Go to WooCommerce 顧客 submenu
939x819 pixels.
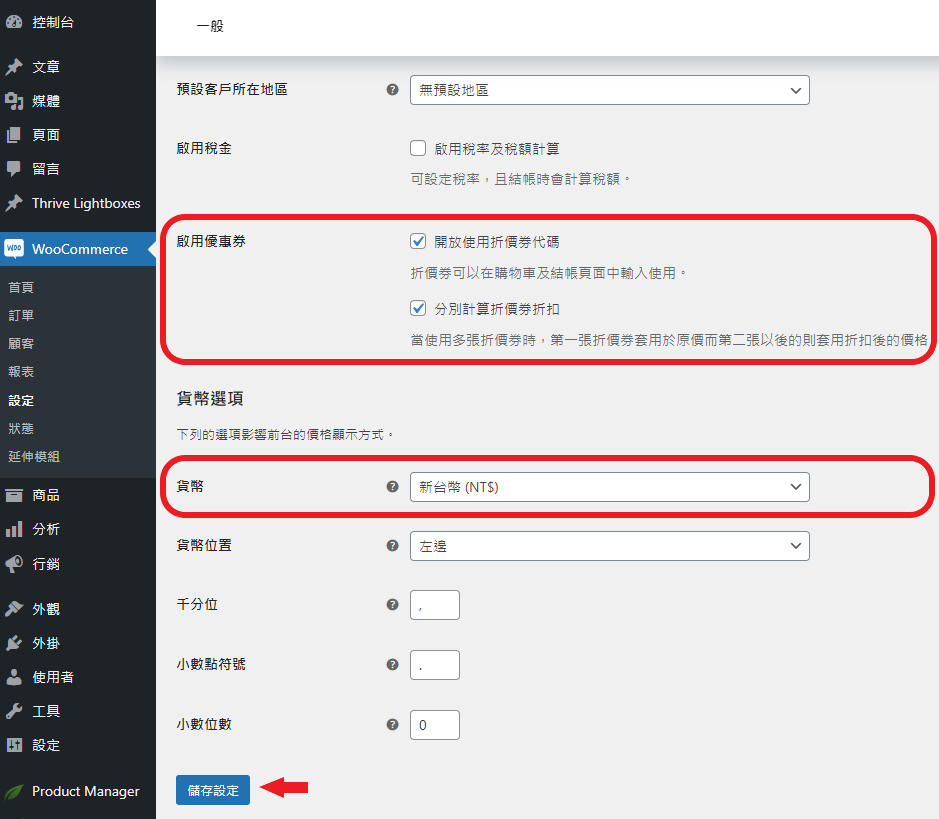tap(21, 344)
